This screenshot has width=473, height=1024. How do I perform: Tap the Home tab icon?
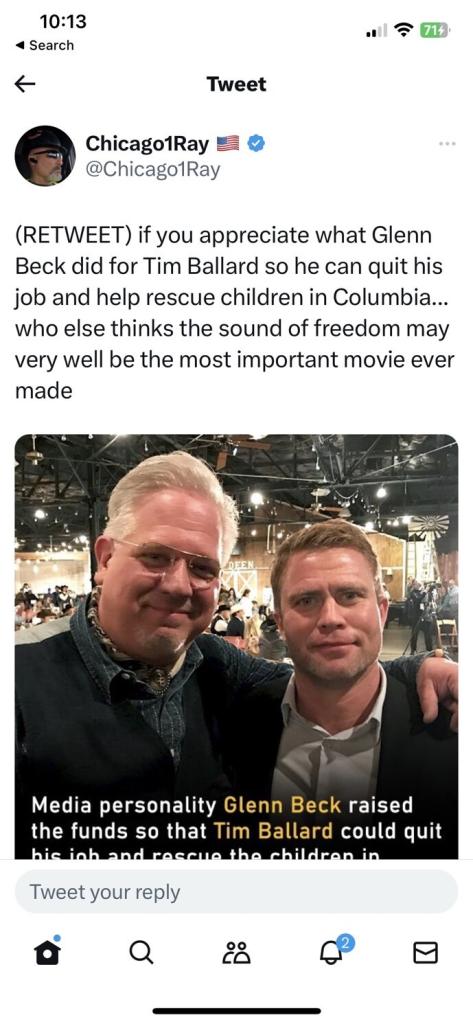tap(47, 950)
